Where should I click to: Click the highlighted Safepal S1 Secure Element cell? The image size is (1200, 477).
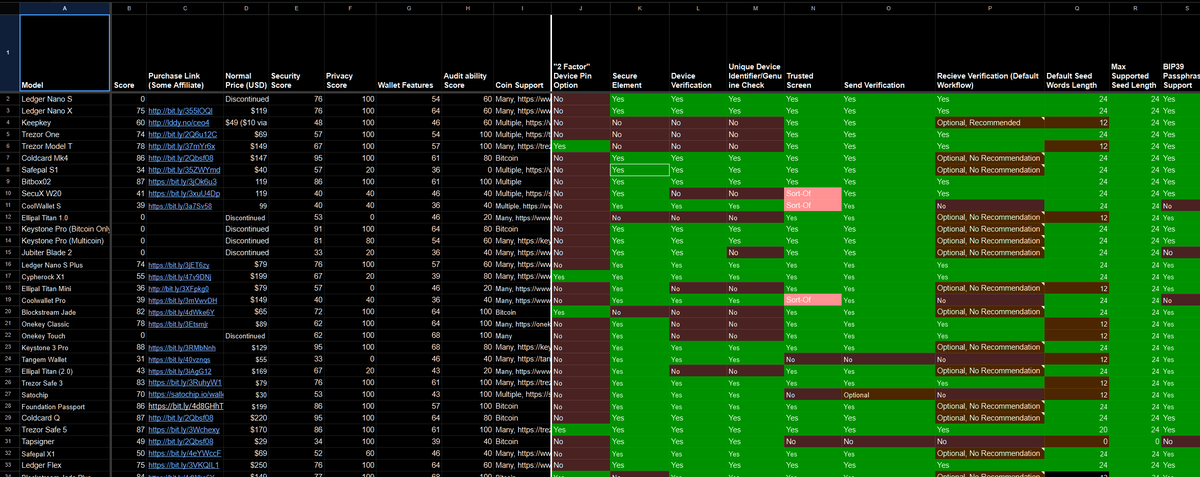click(638, 169)
